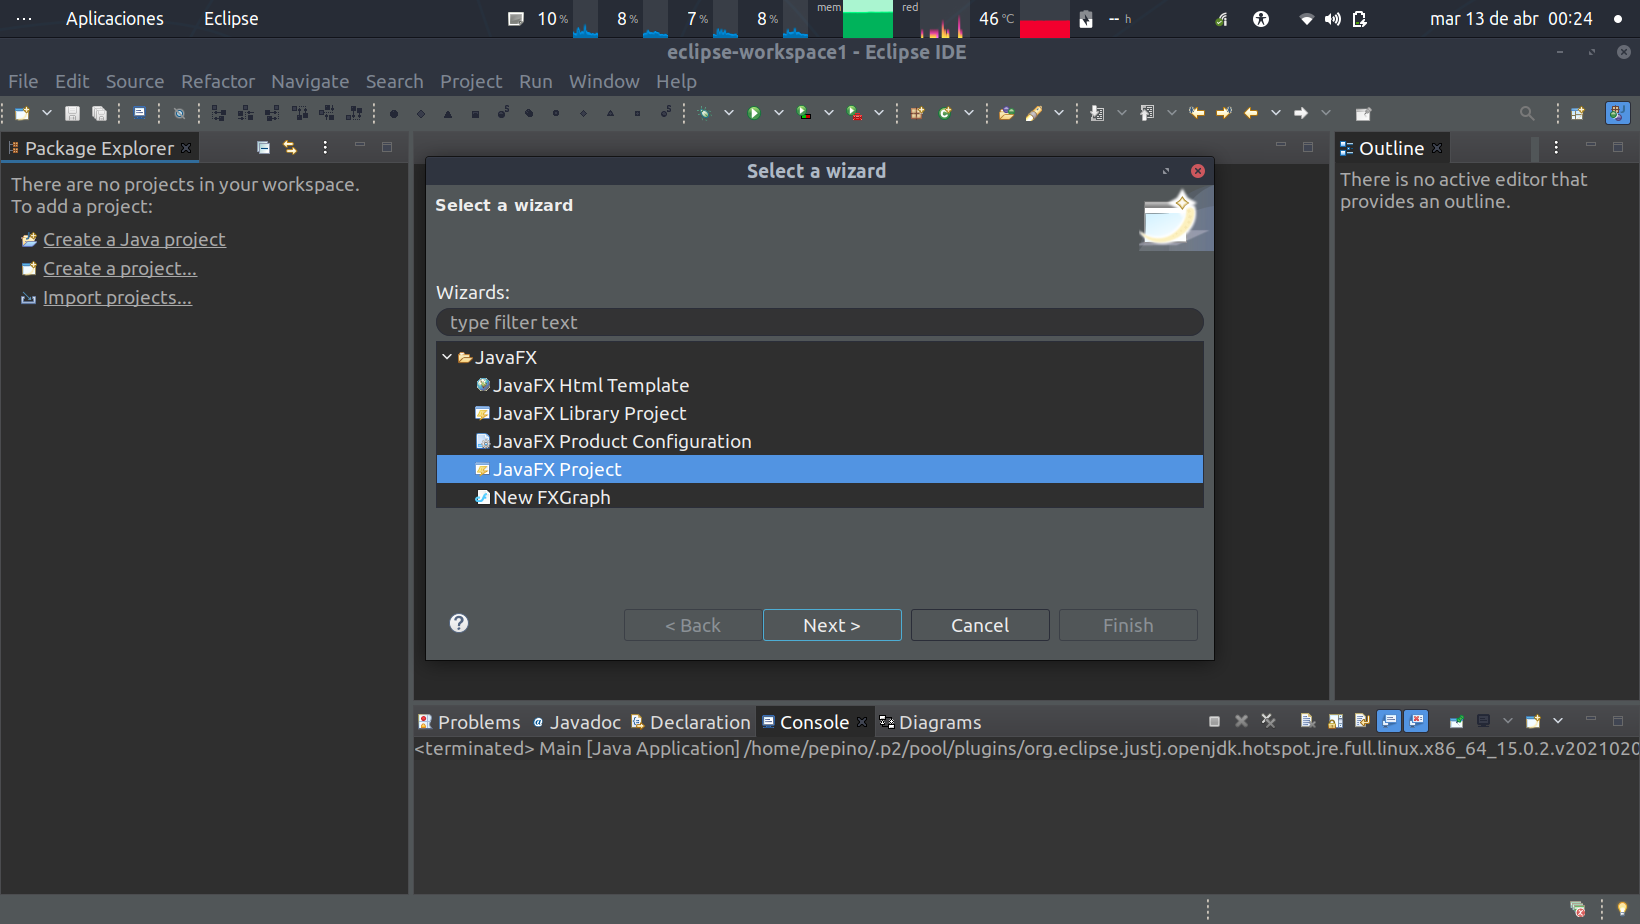Click the Import projects... link
This screenshot has height=924, width=1640.
pos(117,298)
